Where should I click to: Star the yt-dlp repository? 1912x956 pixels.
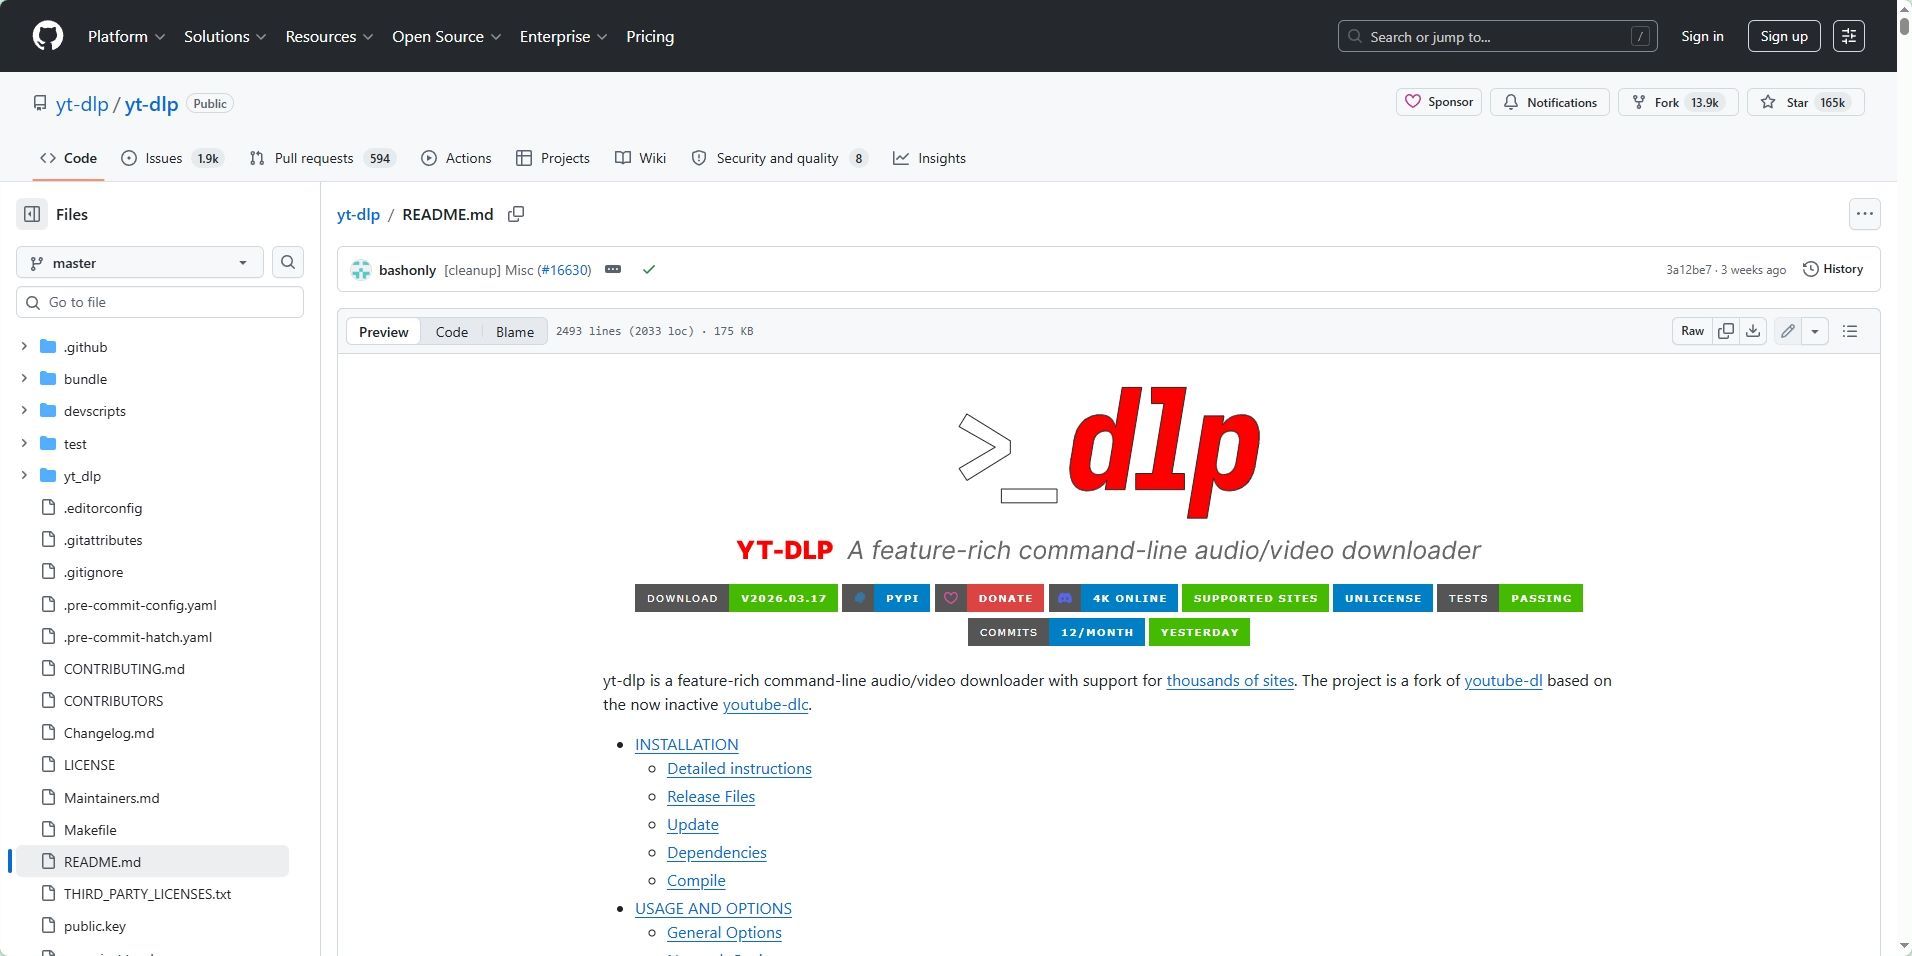point(1805,102)
